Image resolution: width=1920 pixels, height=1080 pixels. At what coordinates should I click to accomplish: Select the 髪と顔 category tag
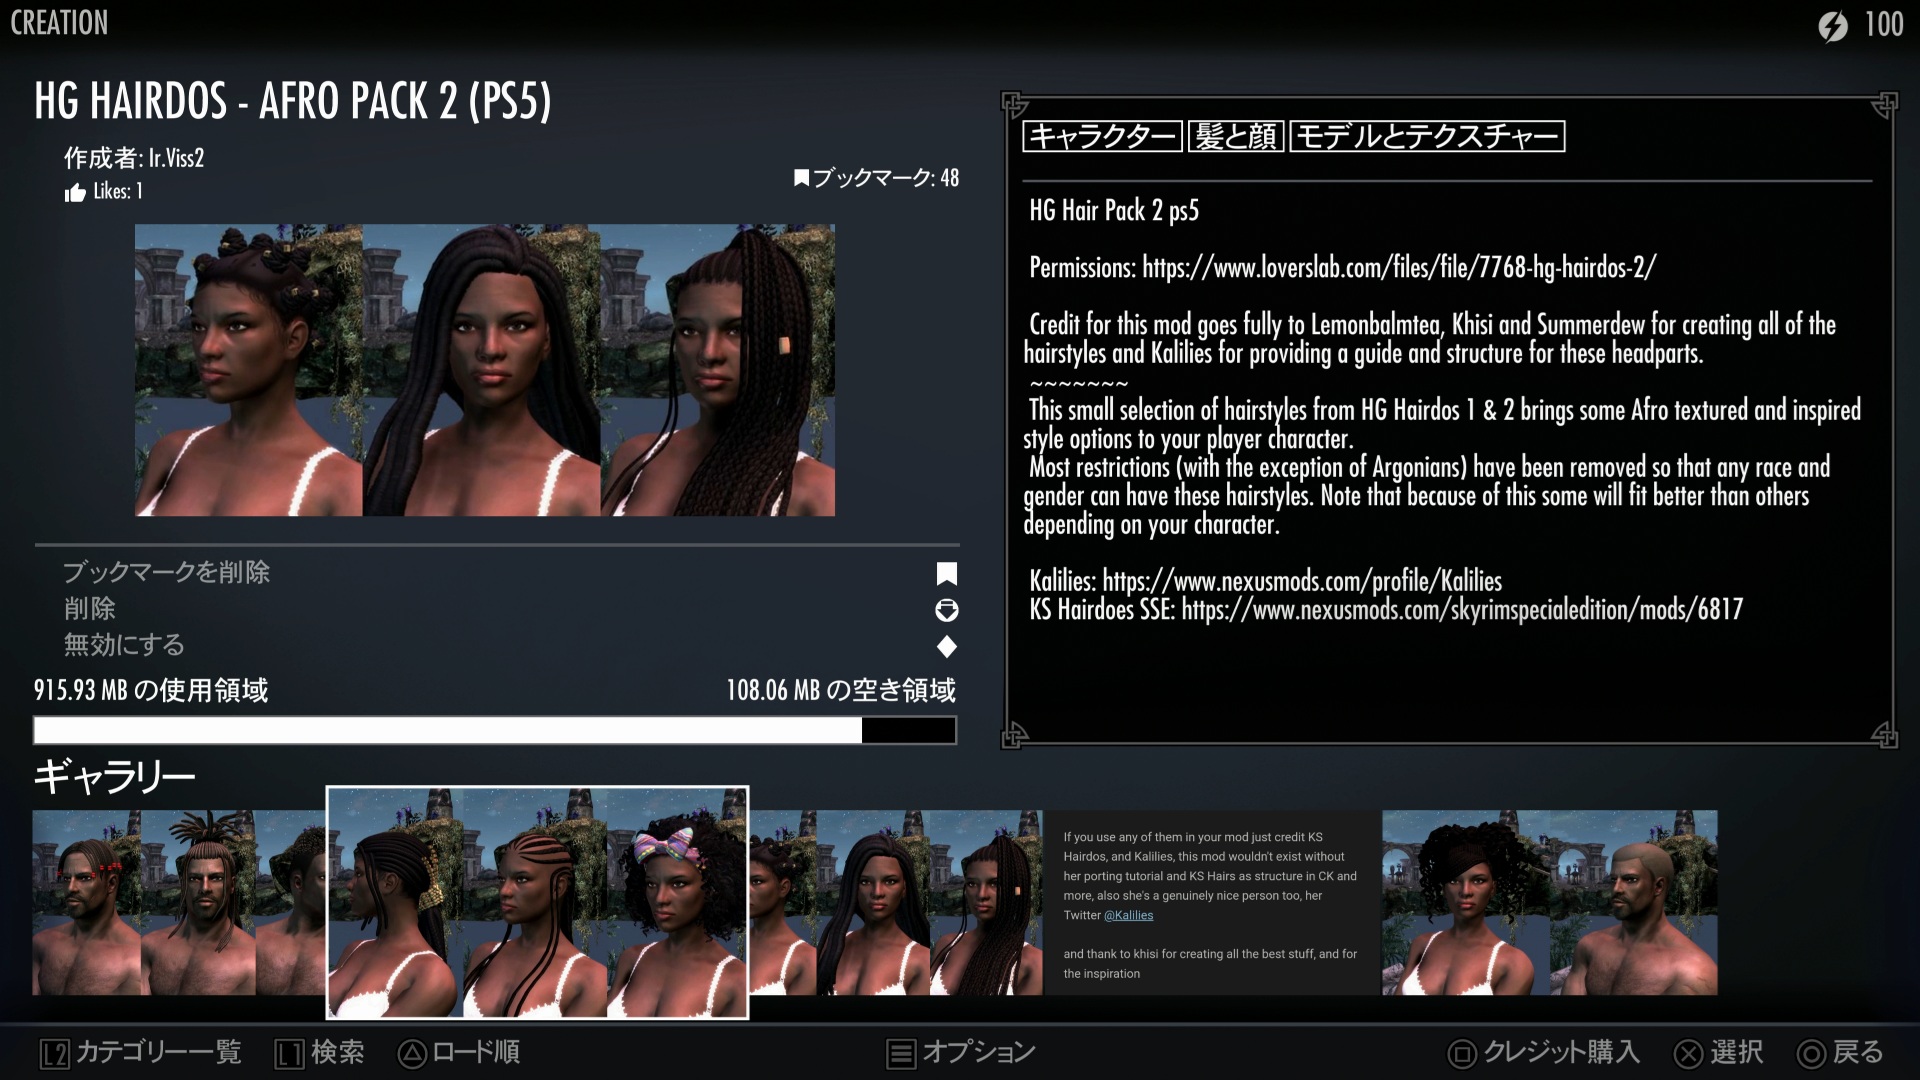1236,136
